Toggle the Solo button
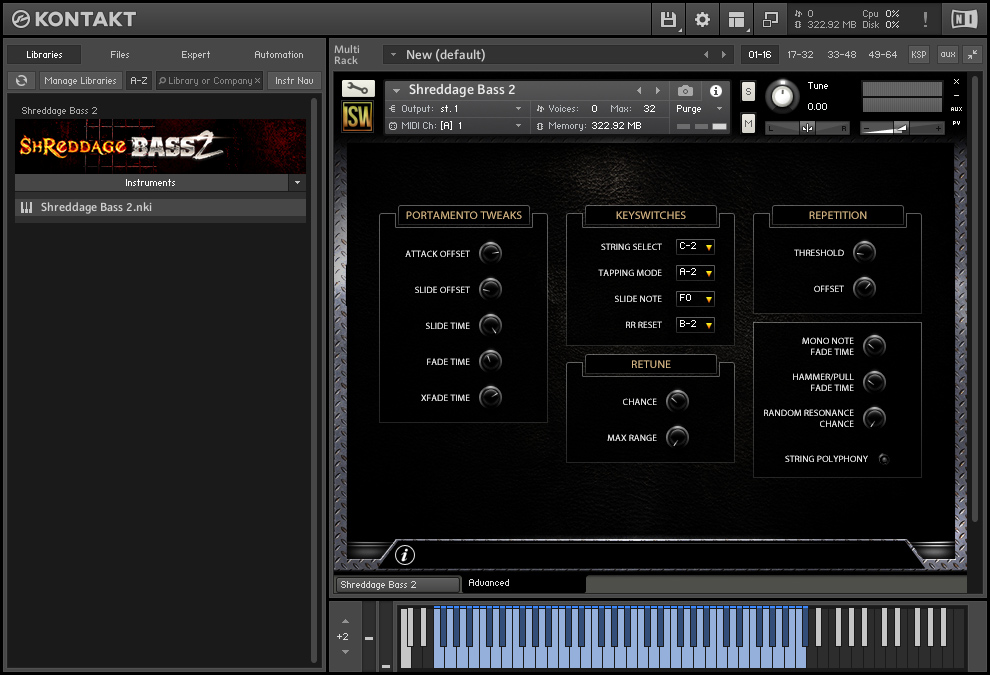 click(748, 92)
